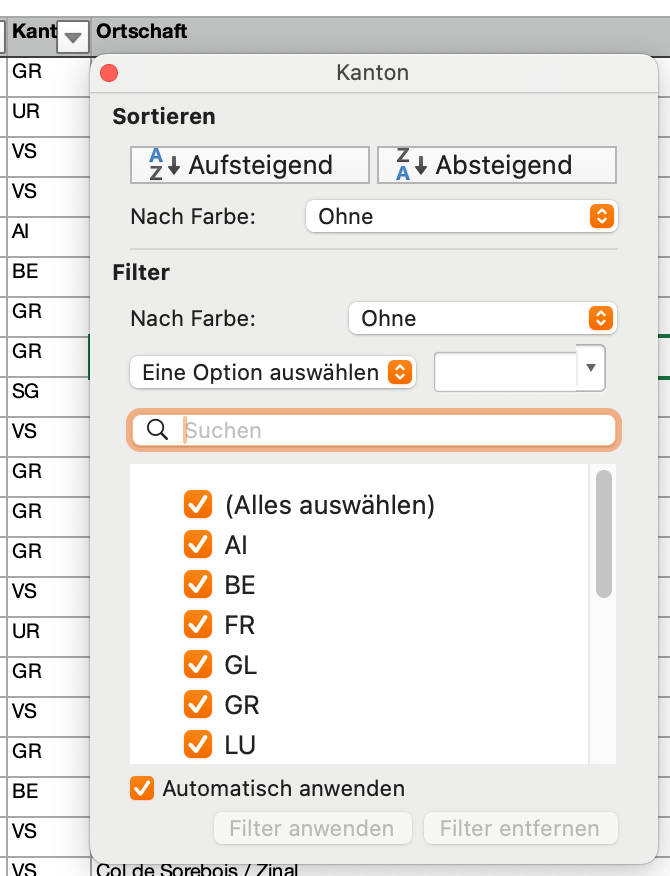Uncheck the AI canton checkbox
The height and width of the screenshot is (876, 670).
[198, 545]
